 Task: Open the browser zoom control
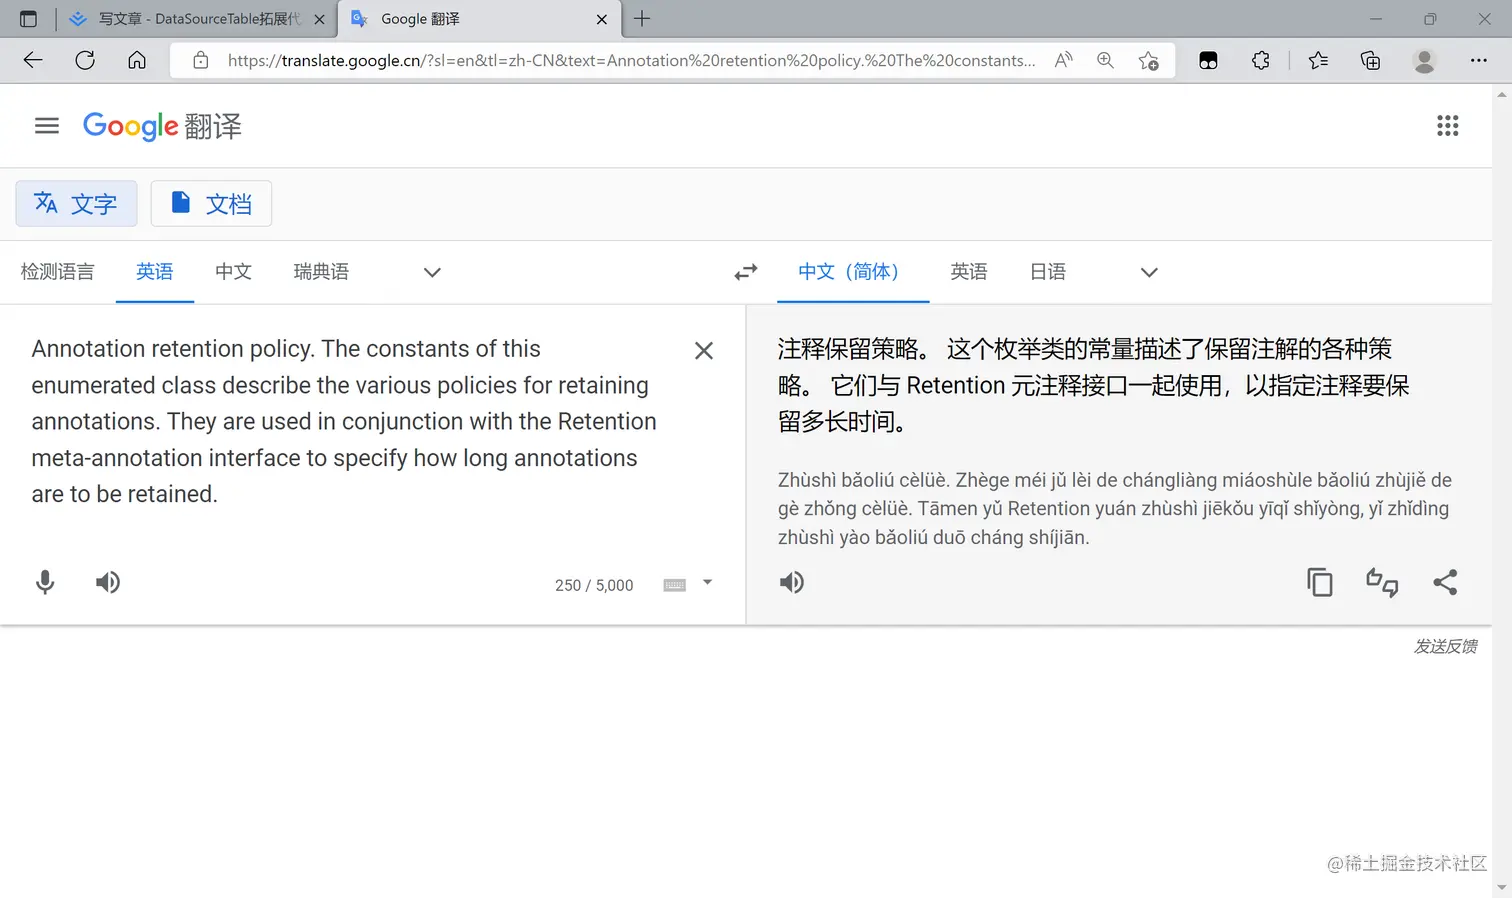(x=1105, y=60)
